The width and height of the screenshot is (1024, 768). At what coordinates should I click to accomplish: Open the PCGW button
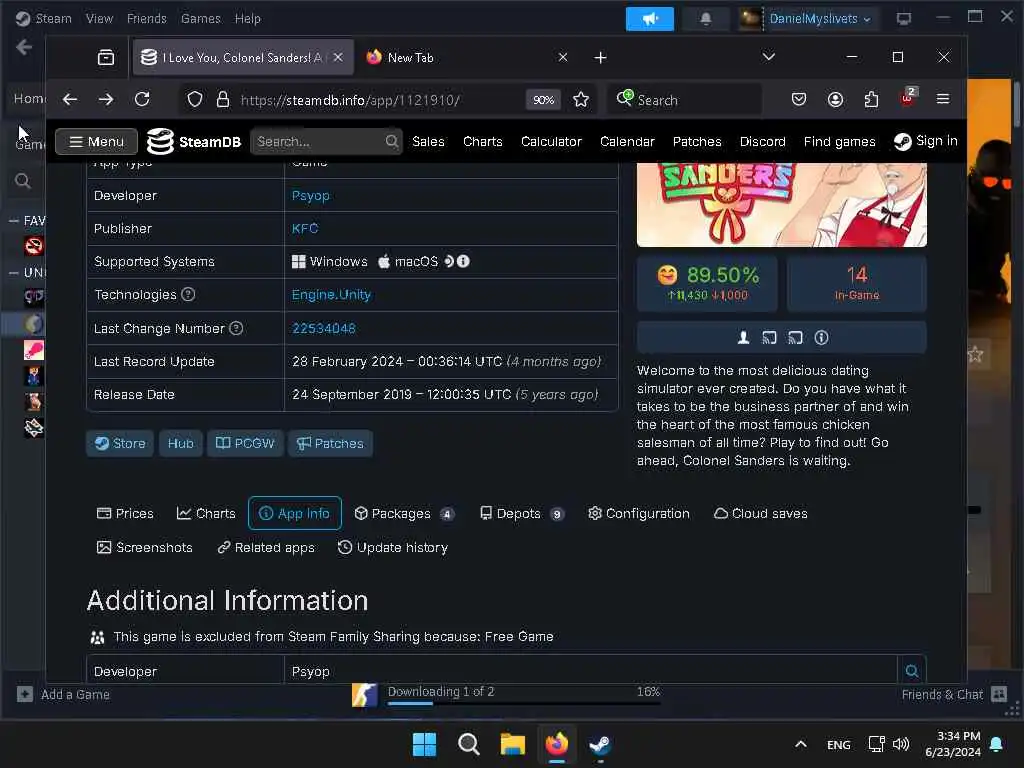(245, 443)
